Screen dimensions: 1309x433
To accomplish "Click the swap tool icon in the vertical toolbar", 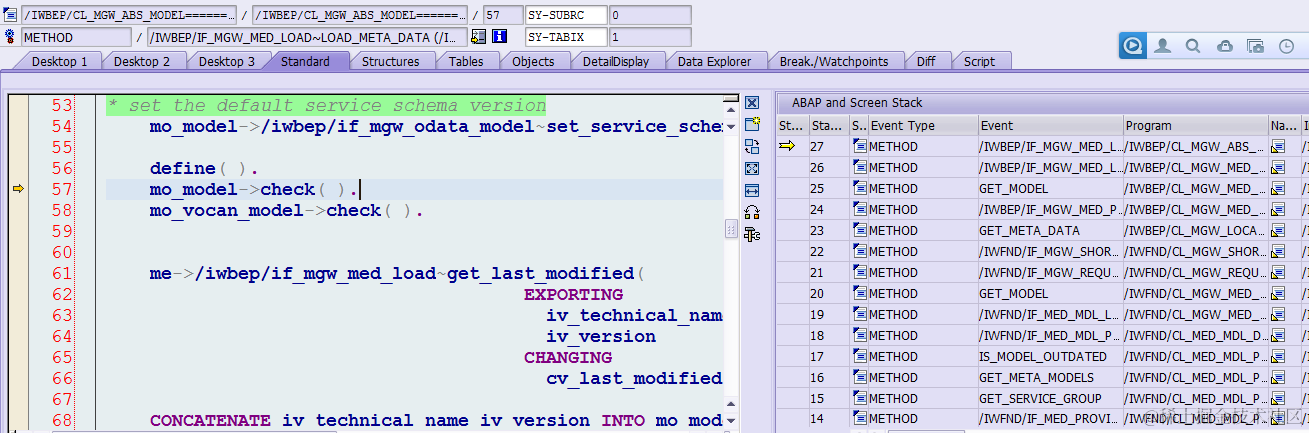I will pyautogui.click(x=752, y=146).
